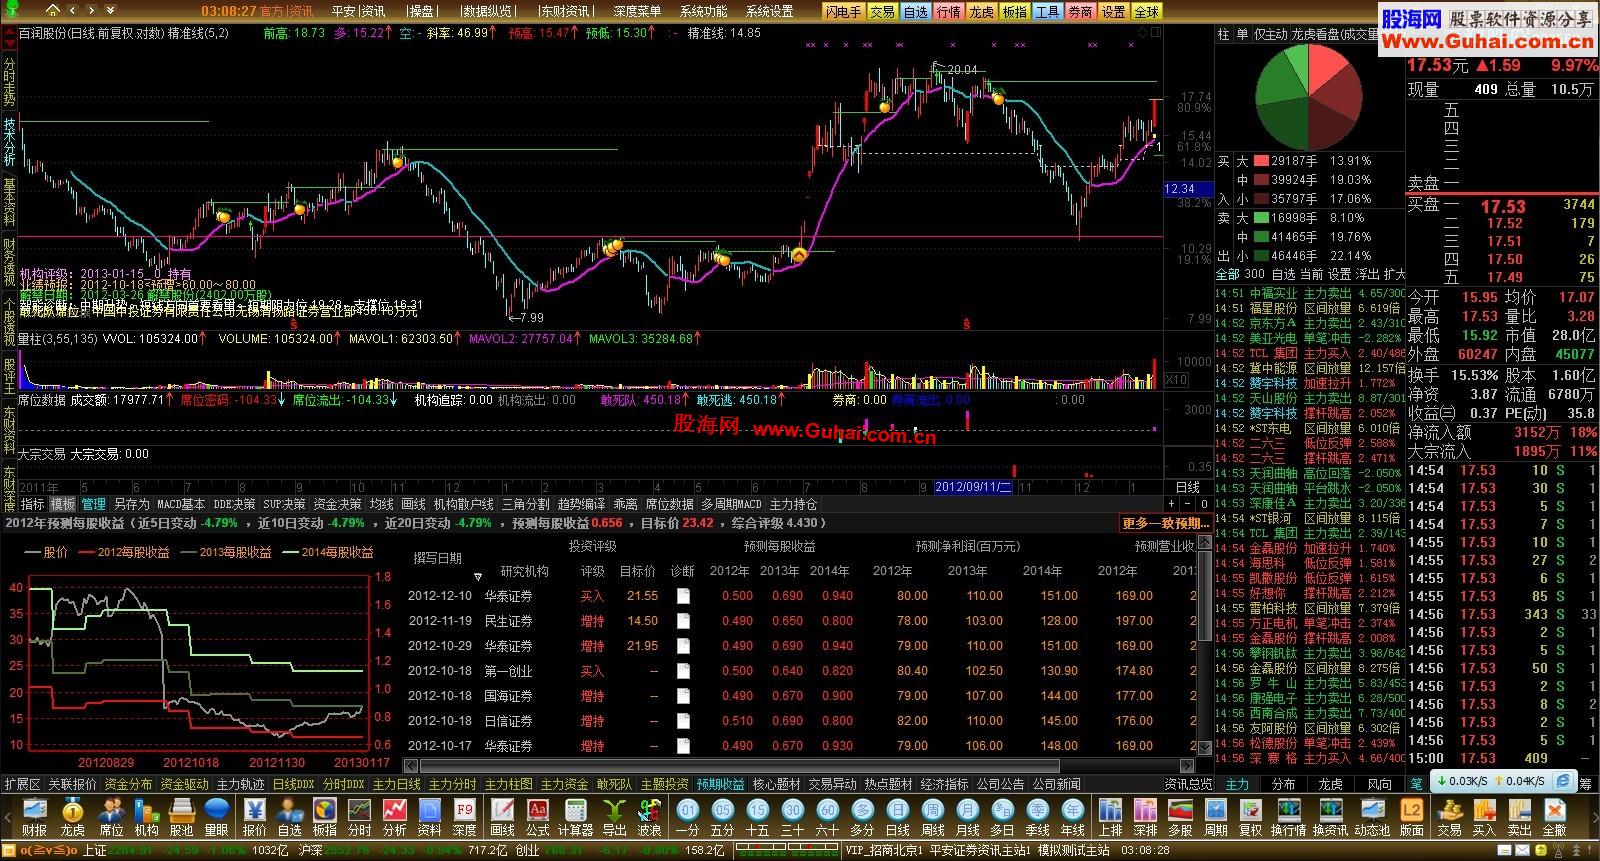Image resolution: width=1600 pixels, height=861 pixels.
Task: Click the 闪电手 button
Action: tap(843, 11)
